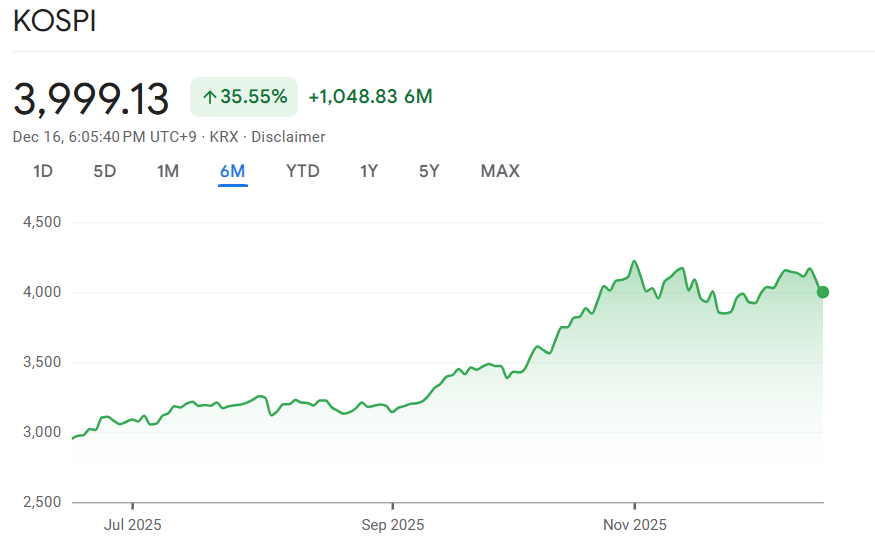Switch the chart to 1Y view

pyautogui.click(x=369, y=171)
